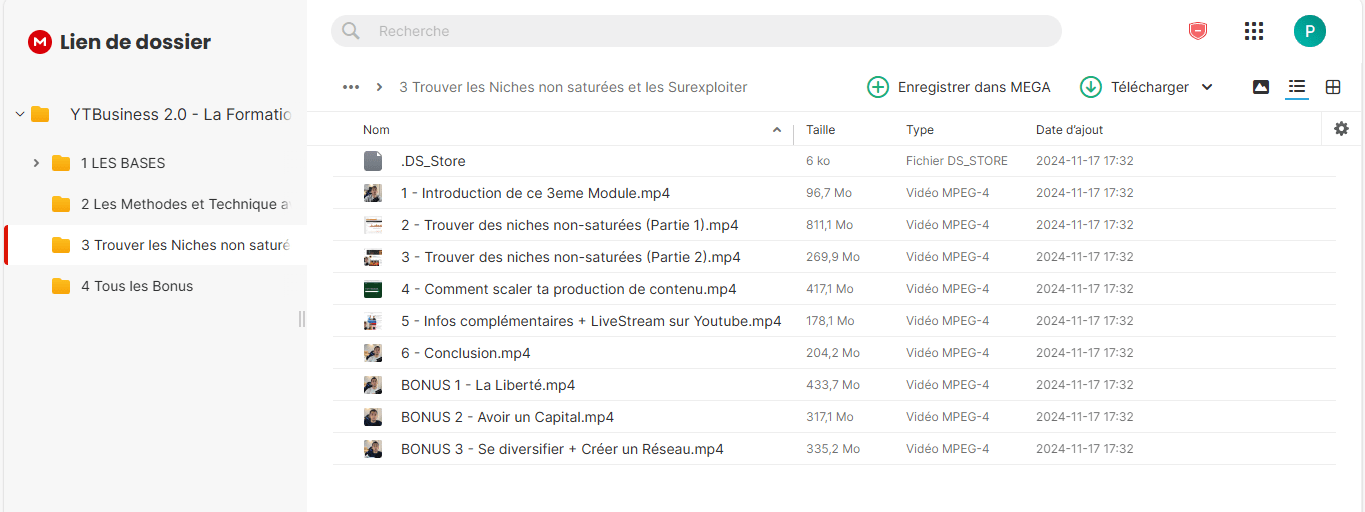Click the 335,2 Mo size cell
This screenshot has width=1365, height=512.
tap(832, 449)
